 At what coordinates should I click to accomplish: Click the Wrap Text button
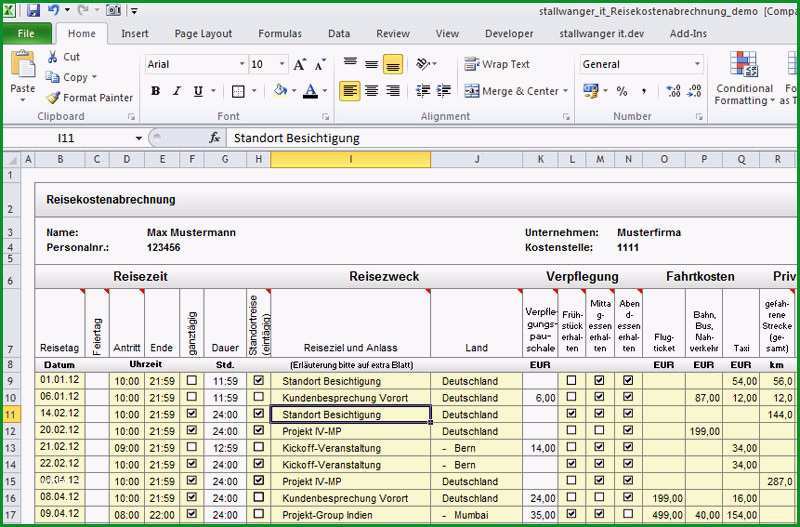(497, 64)
